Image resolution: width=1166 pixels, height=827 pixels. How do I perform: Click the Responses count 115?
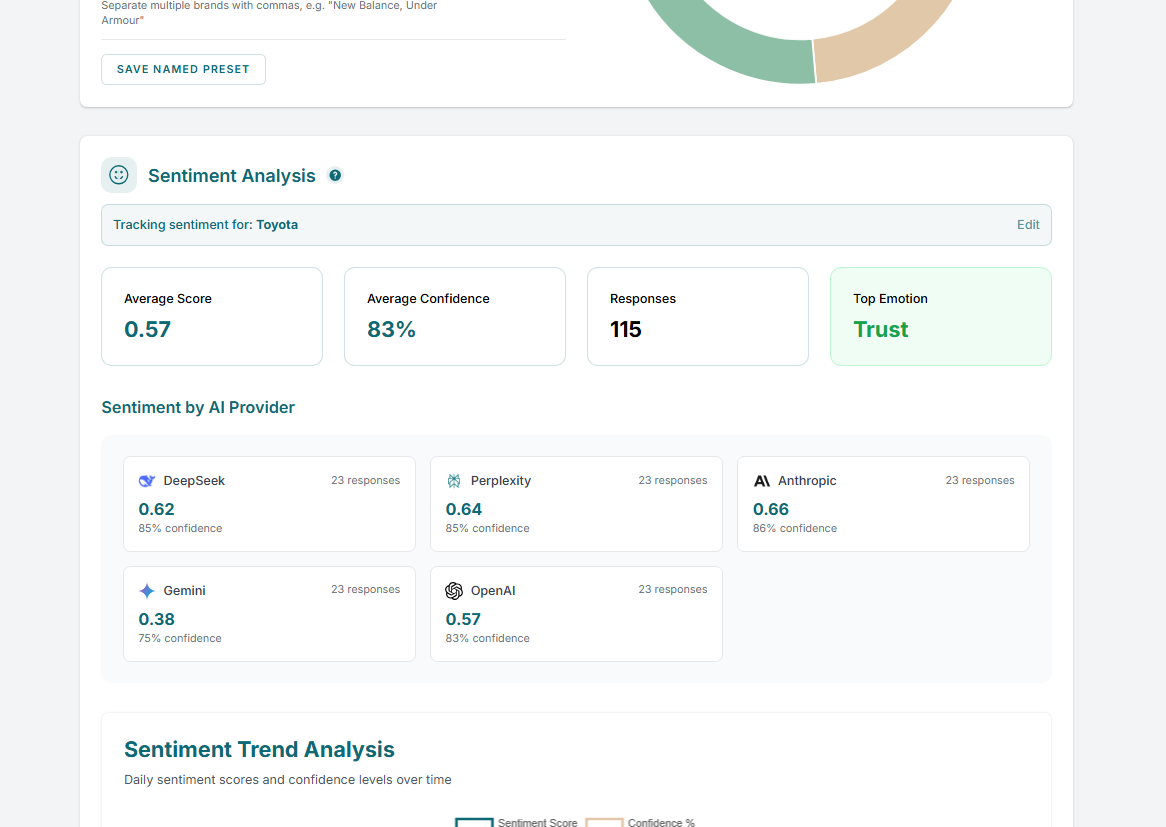(625, 329)
